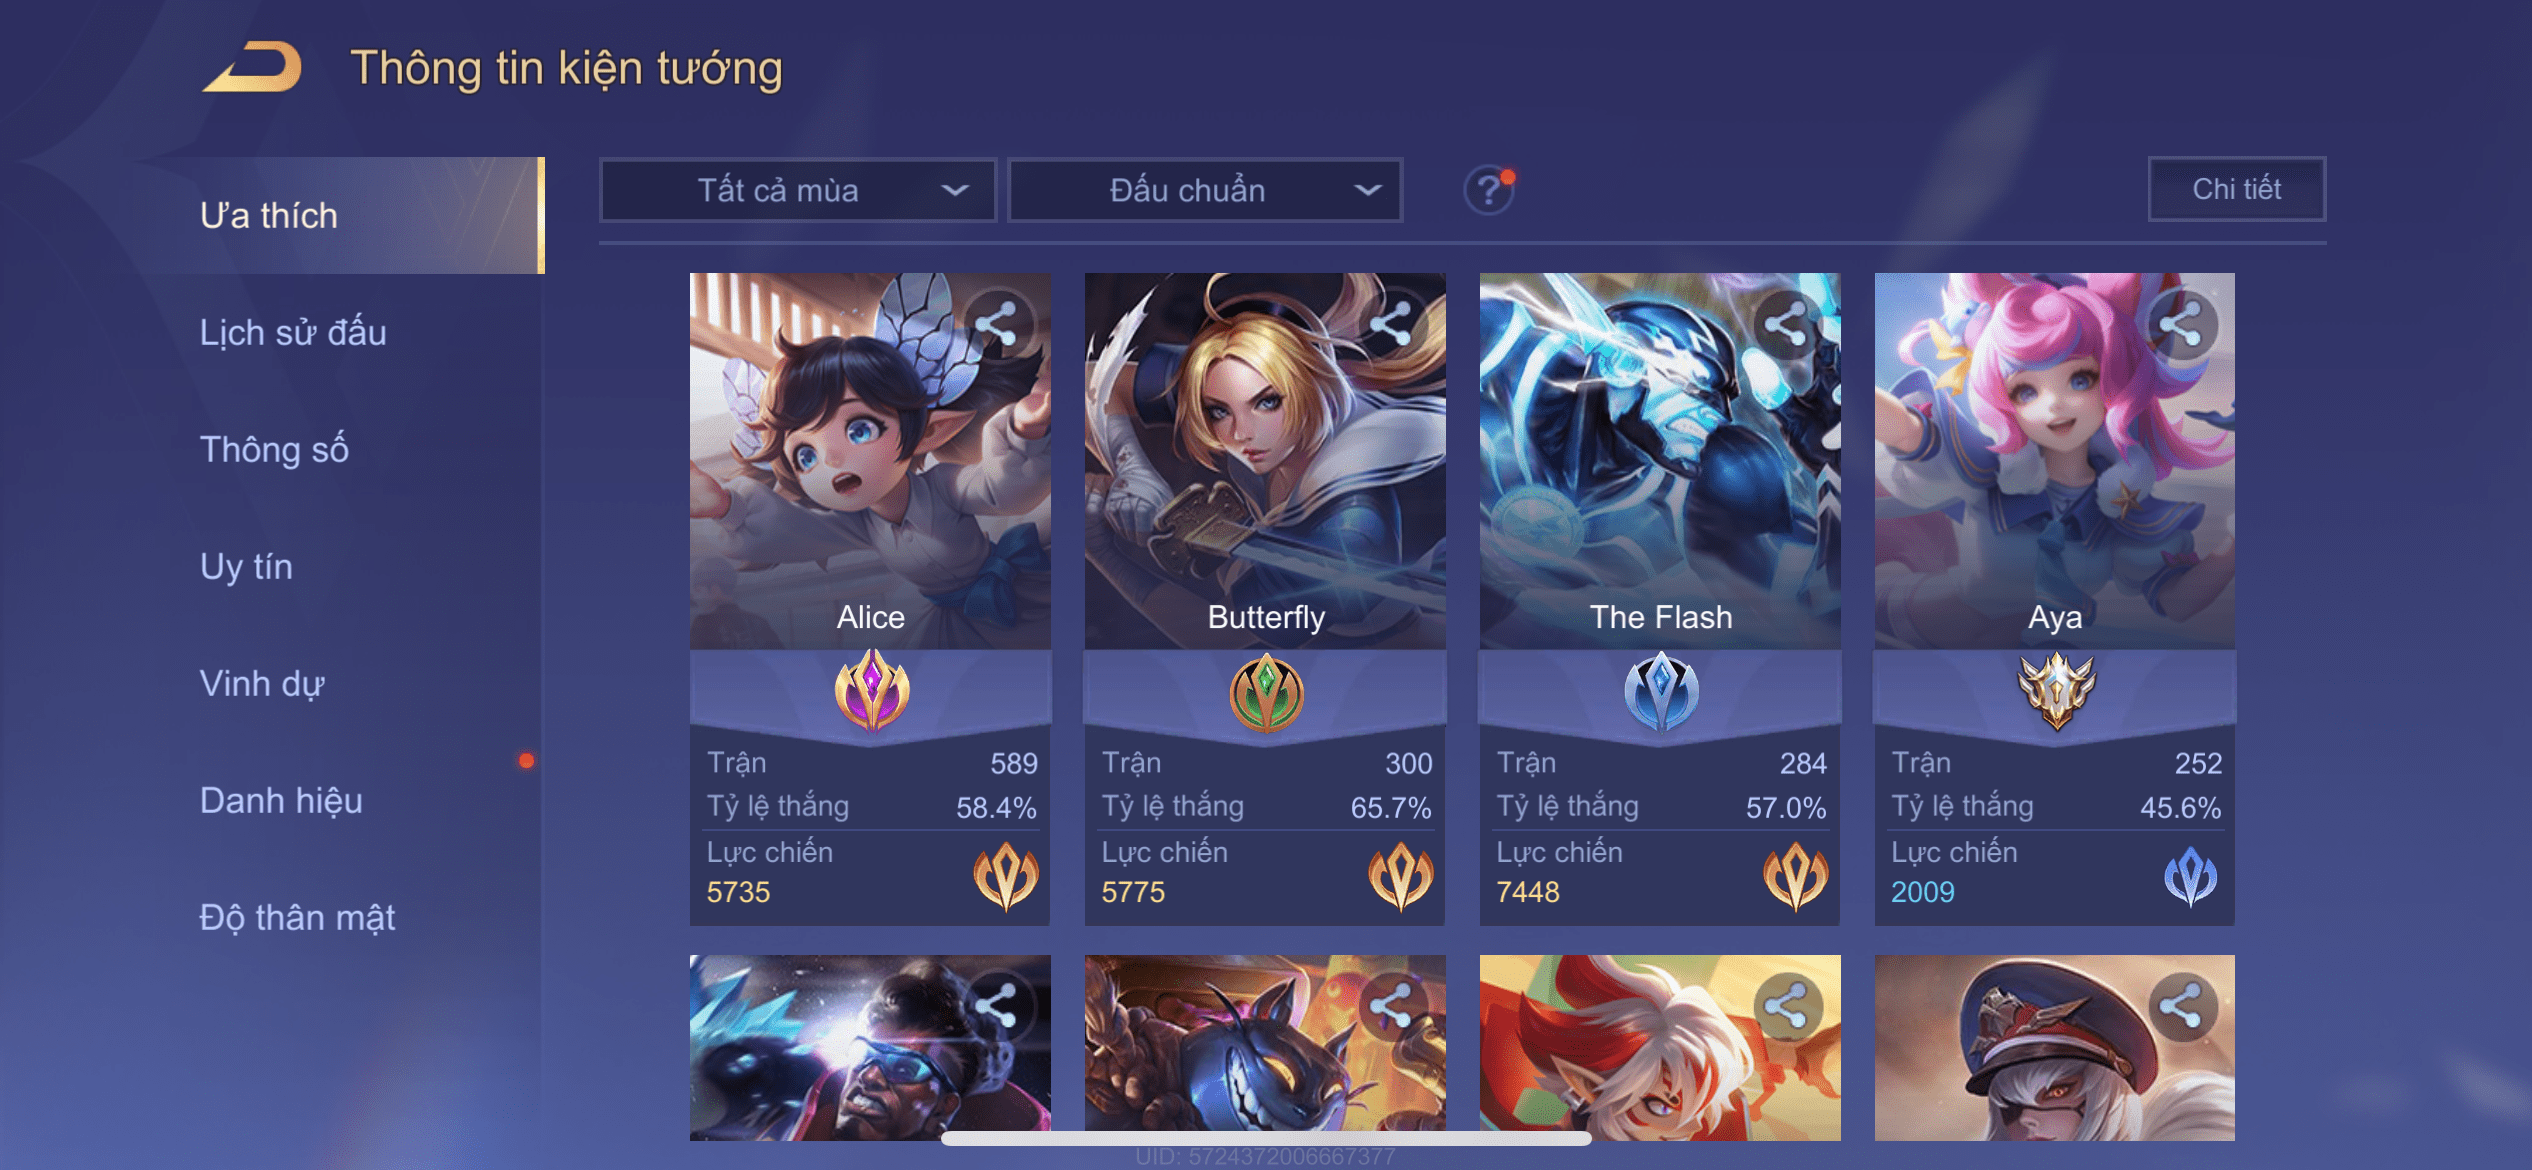The image size is (2532, 1170).
Task: Open the question mark help icon
Action: click(1489, 189)
